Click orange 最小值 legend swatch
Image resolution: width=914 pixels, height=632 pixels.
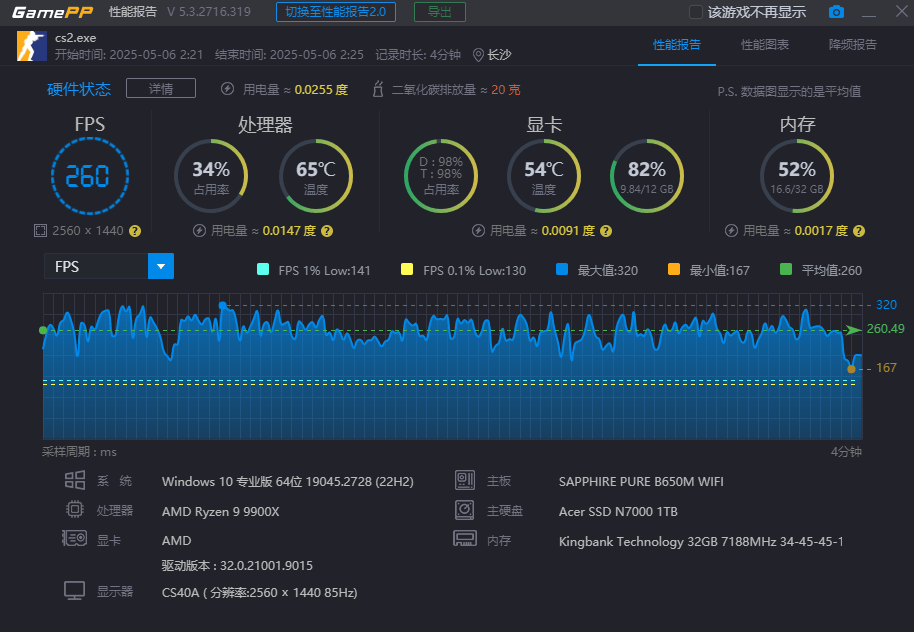[674, 269]
